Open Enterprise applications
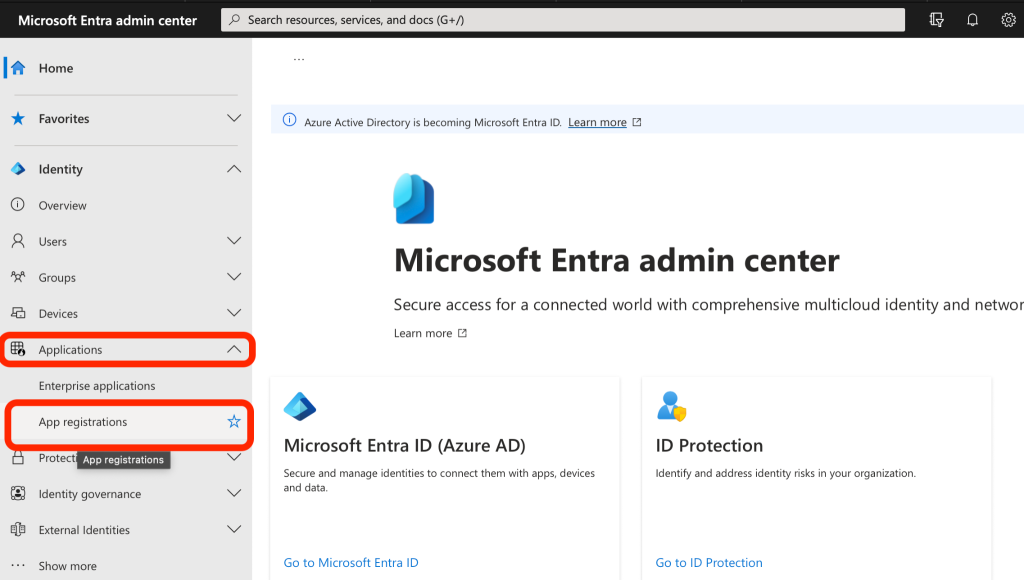1024x580 pixels. coord(97,386)
